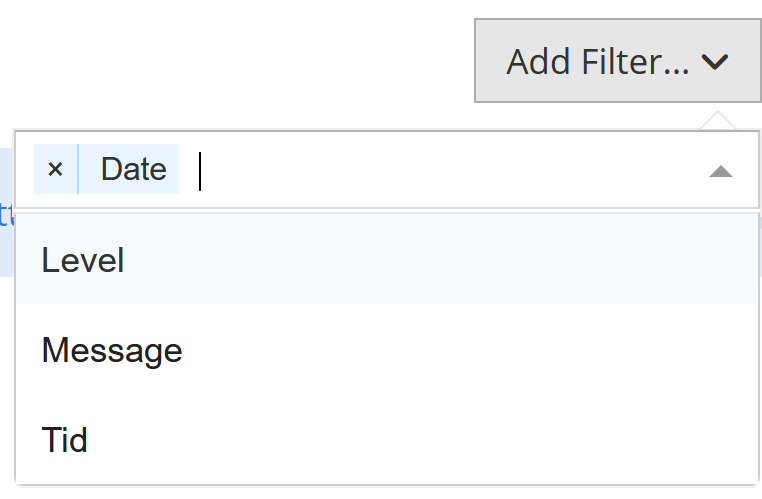Pick the Tid filter option
This screenshot has height=499, width=762.
point(65,439)
